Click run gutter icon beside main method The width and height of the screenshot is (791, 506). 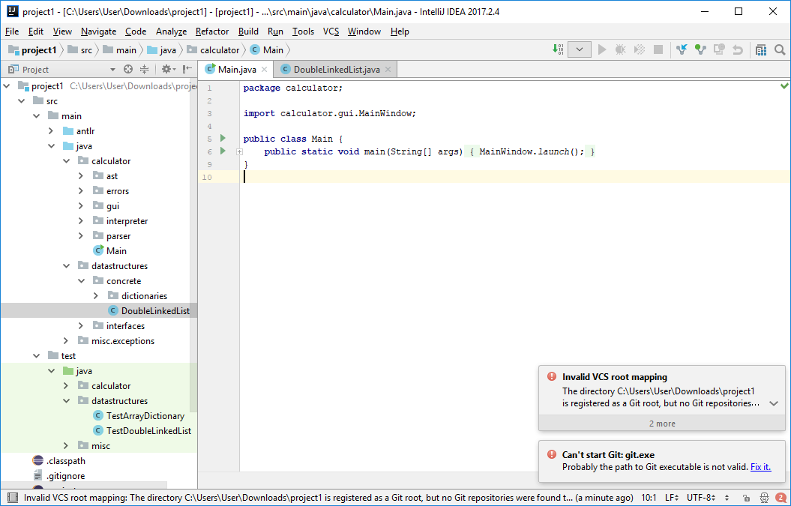(222, 151)
